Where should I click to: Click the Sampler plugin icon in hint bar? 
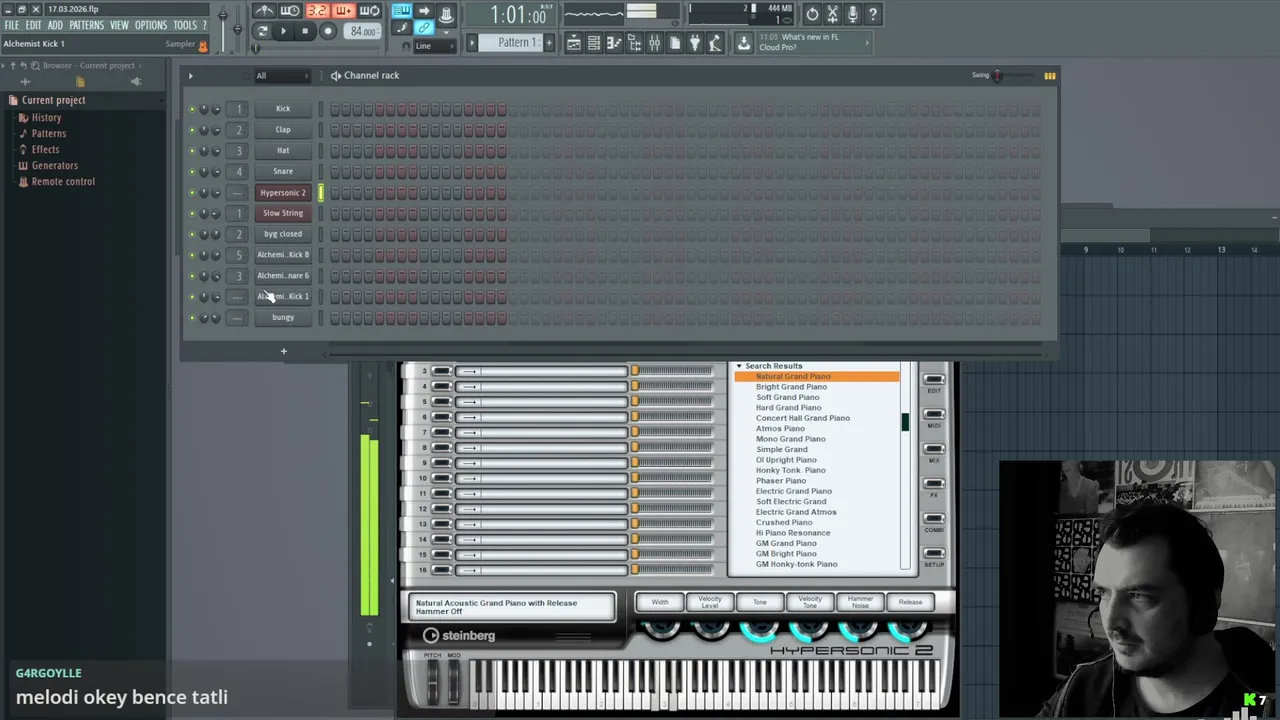click(x=203, y=45)
